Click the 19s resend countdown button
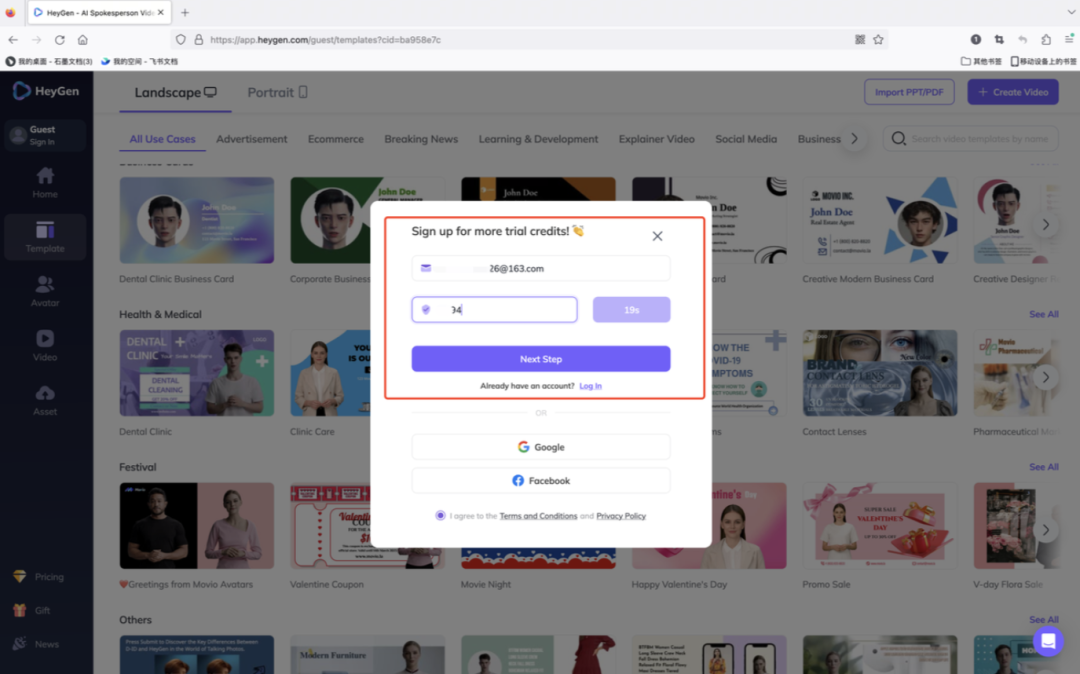Image resolution: width=1080 pixels, height=674 pixels. click(632, 310)
